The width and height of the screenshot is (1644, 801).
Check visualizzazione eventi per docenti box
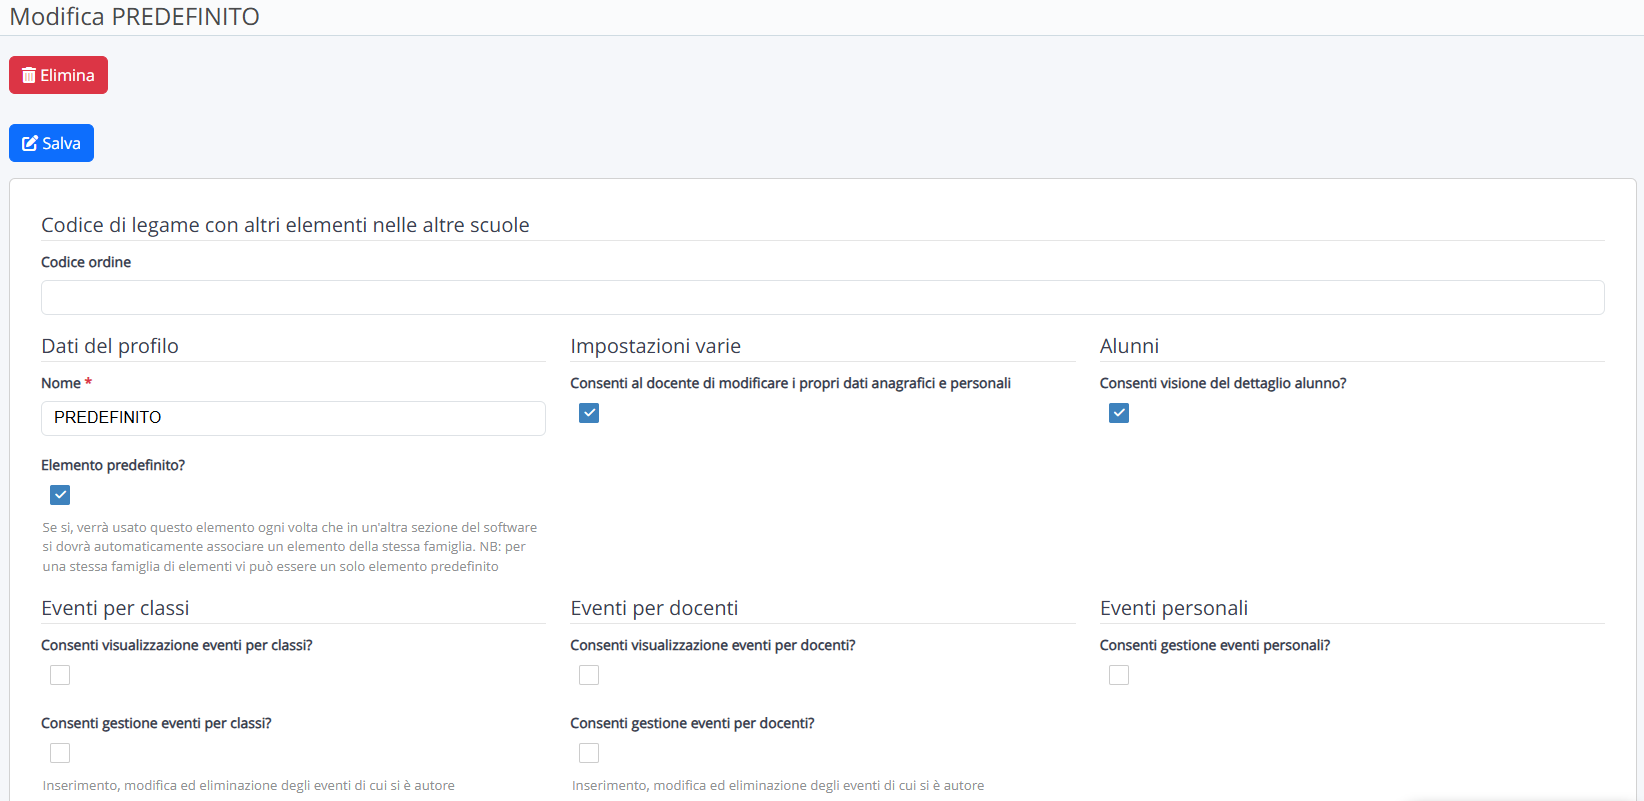589,675
